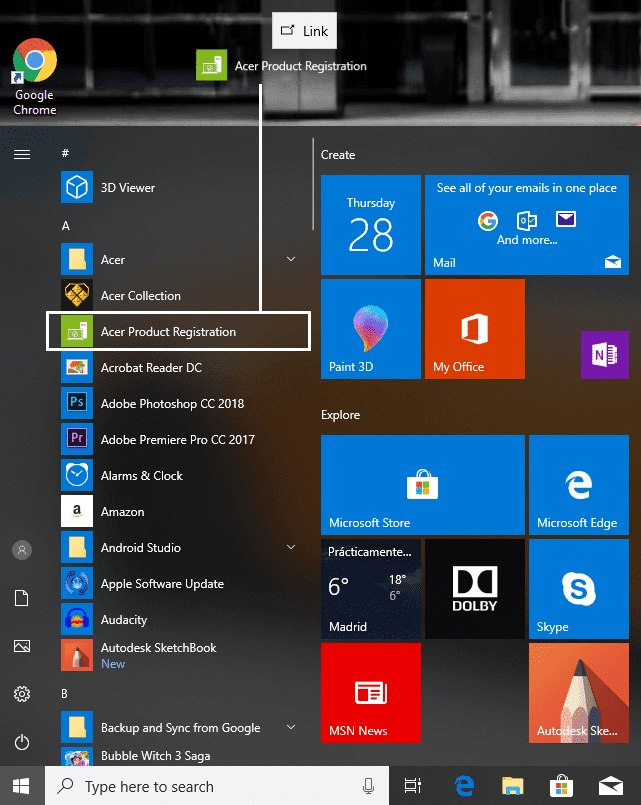Click the Type here to search box
The image size is (641, 805).
click(217, 785)
